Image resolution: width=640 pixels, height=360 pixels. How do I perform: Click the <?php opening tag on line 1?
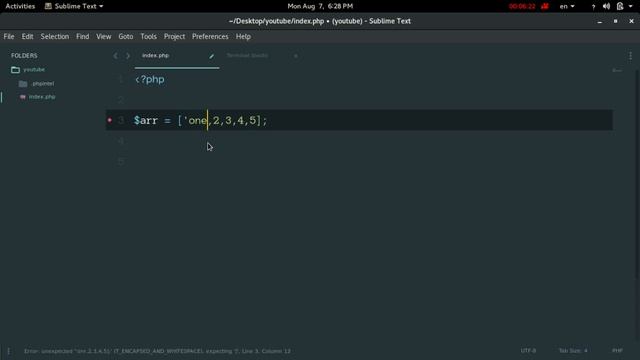(x=150, y=79)
